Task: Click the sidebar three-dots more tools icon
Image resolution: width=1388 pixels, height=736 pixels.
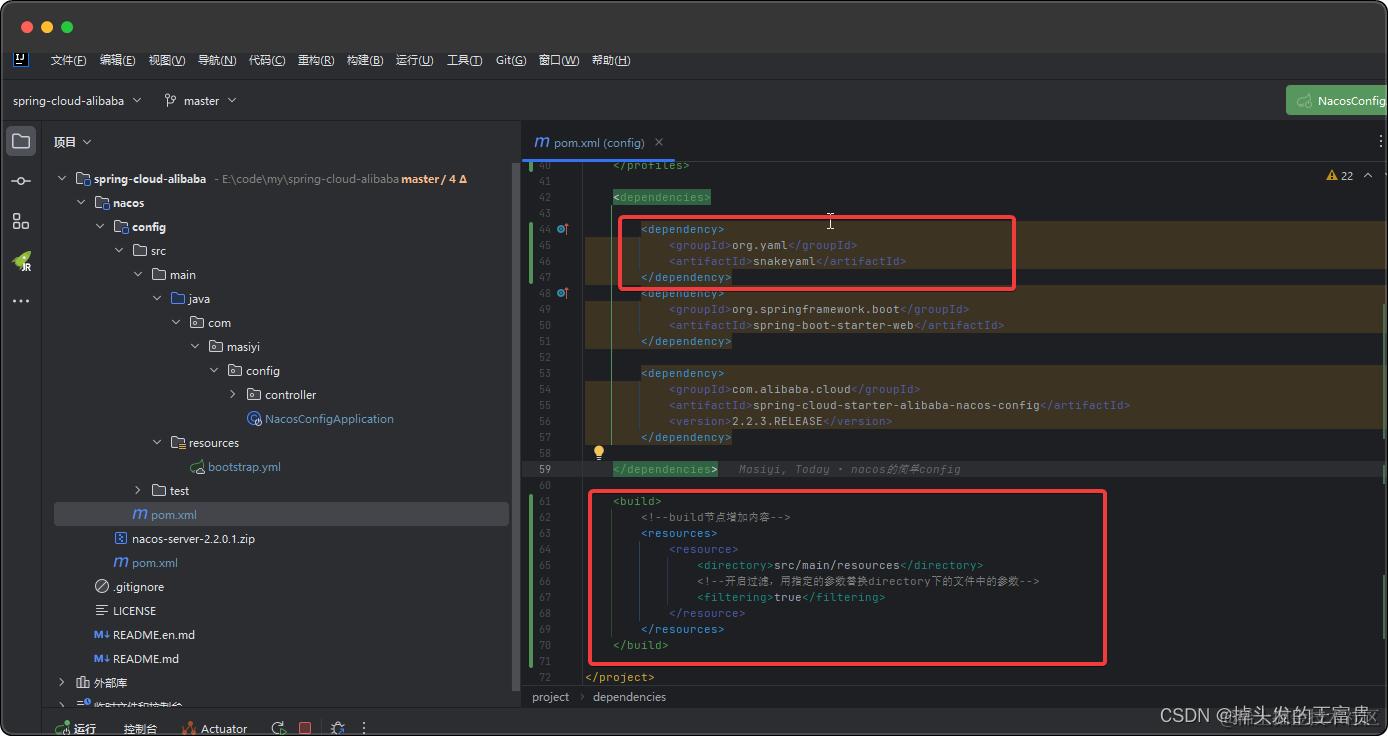Action: (21, 301)
